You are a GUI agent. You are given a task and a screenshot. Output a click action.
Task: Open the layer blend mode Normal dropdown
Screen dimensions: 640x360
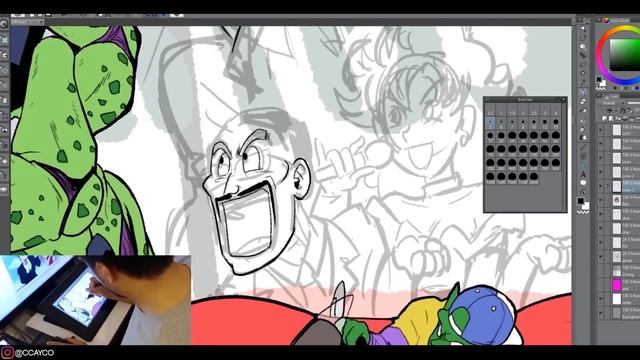pyautogui.click(x=612, y=103)
